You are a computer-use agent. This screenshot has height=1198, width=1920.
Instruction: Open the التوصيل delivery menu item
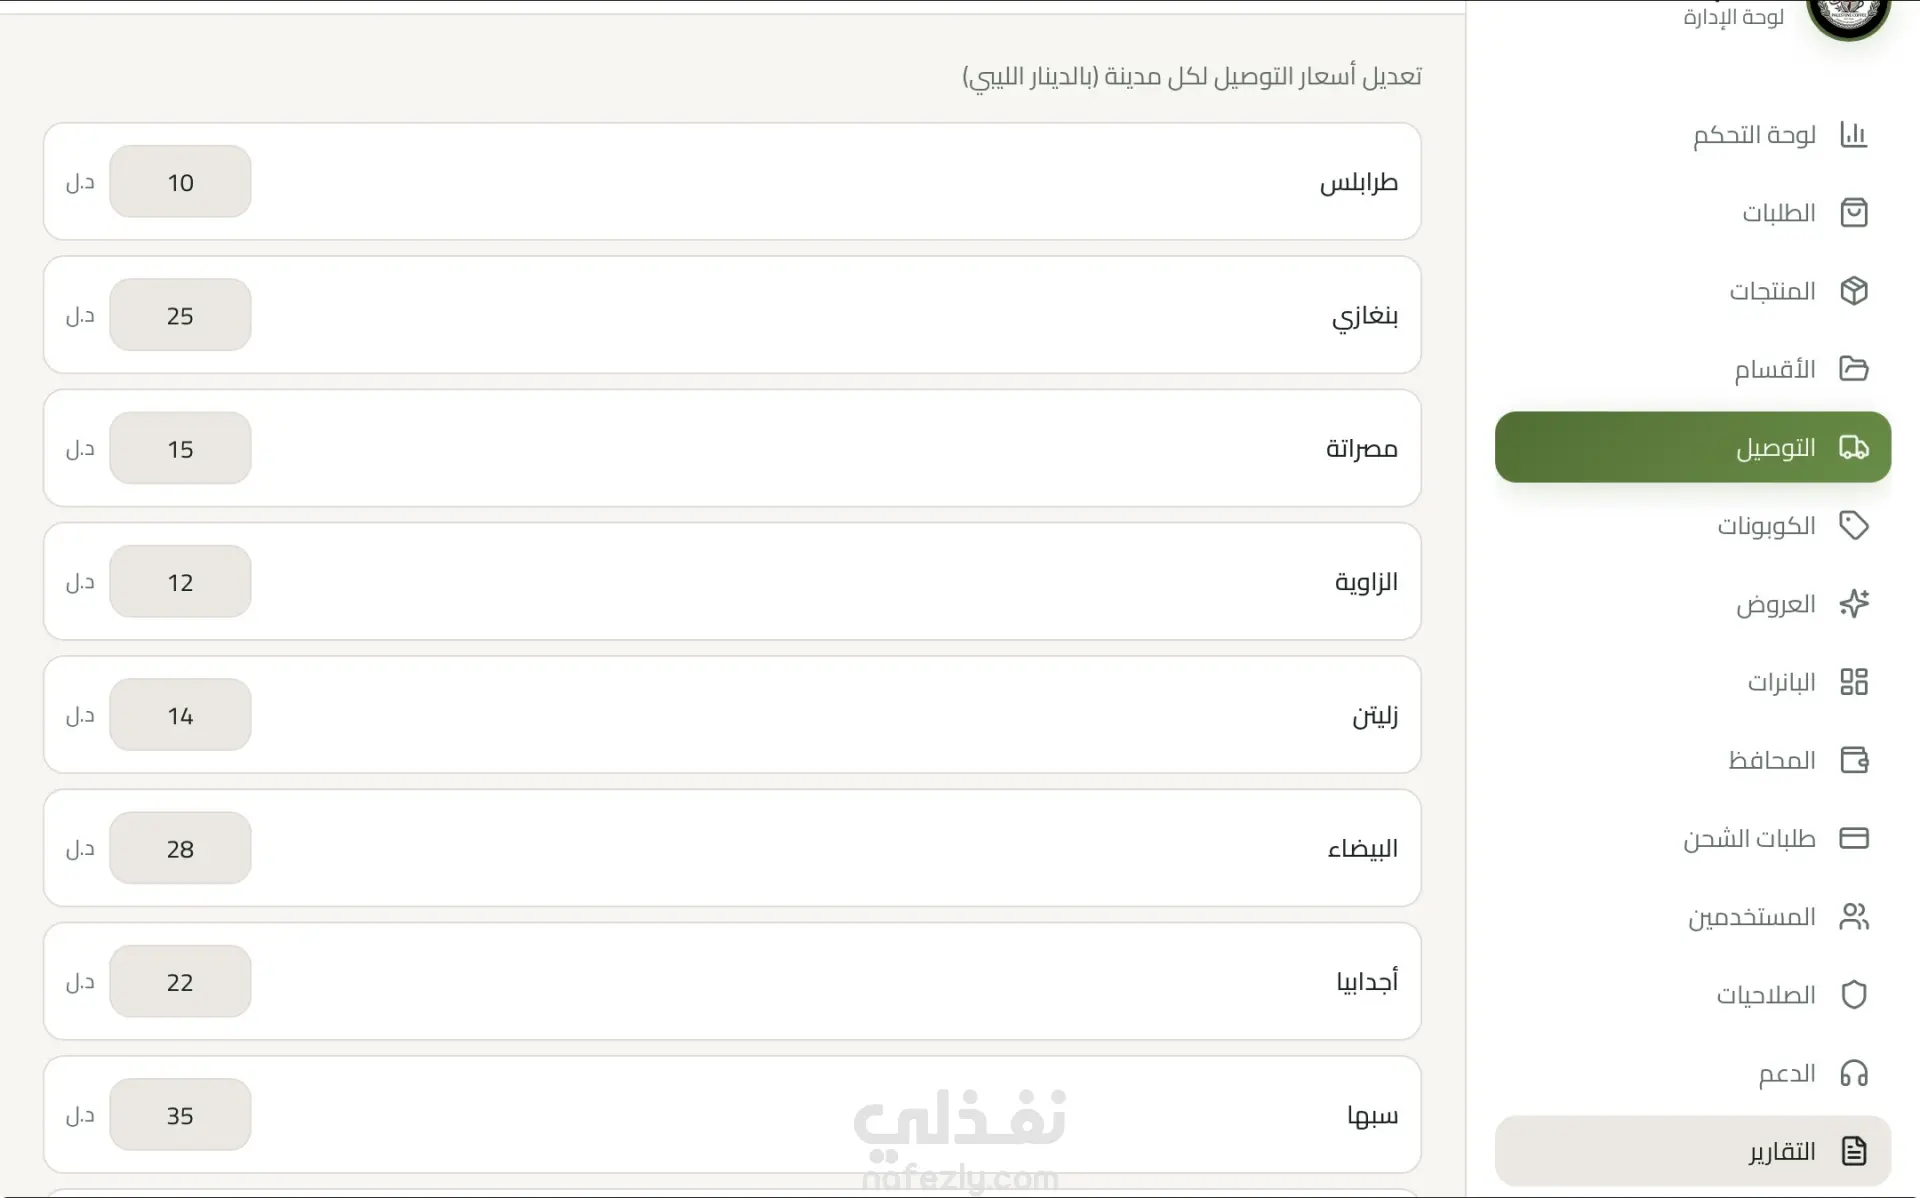click(x=1692, y=447)
